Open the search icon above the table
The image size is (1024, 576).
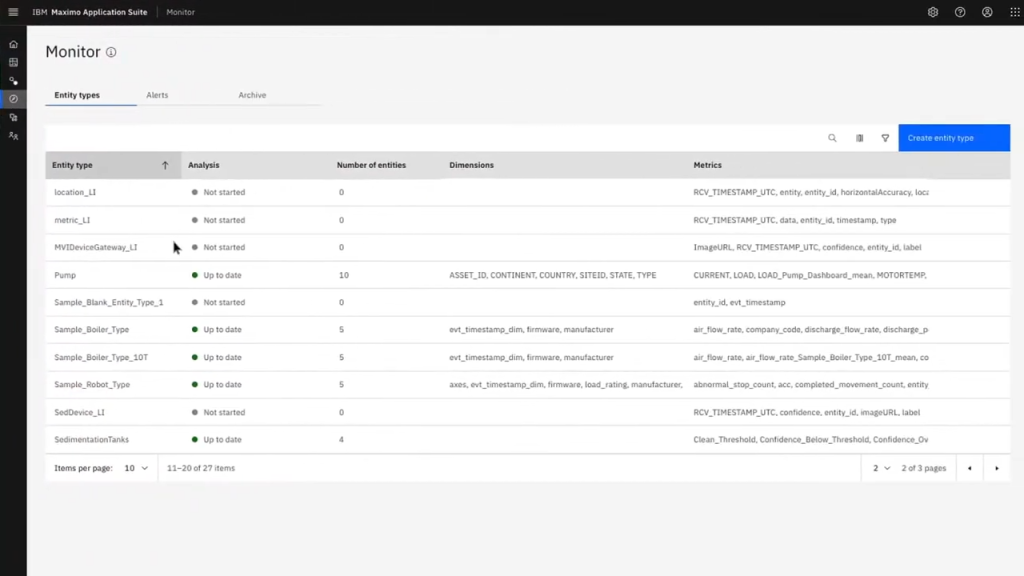[x=832, y=138]
